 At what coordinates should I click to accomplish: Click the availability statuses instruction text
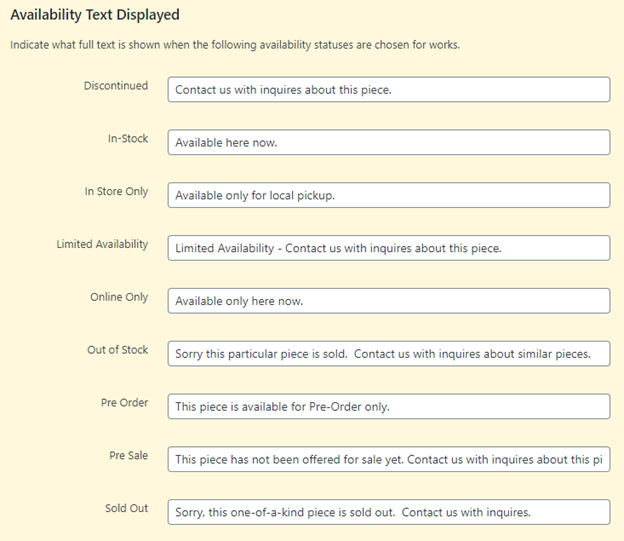(x=235, y=45)
